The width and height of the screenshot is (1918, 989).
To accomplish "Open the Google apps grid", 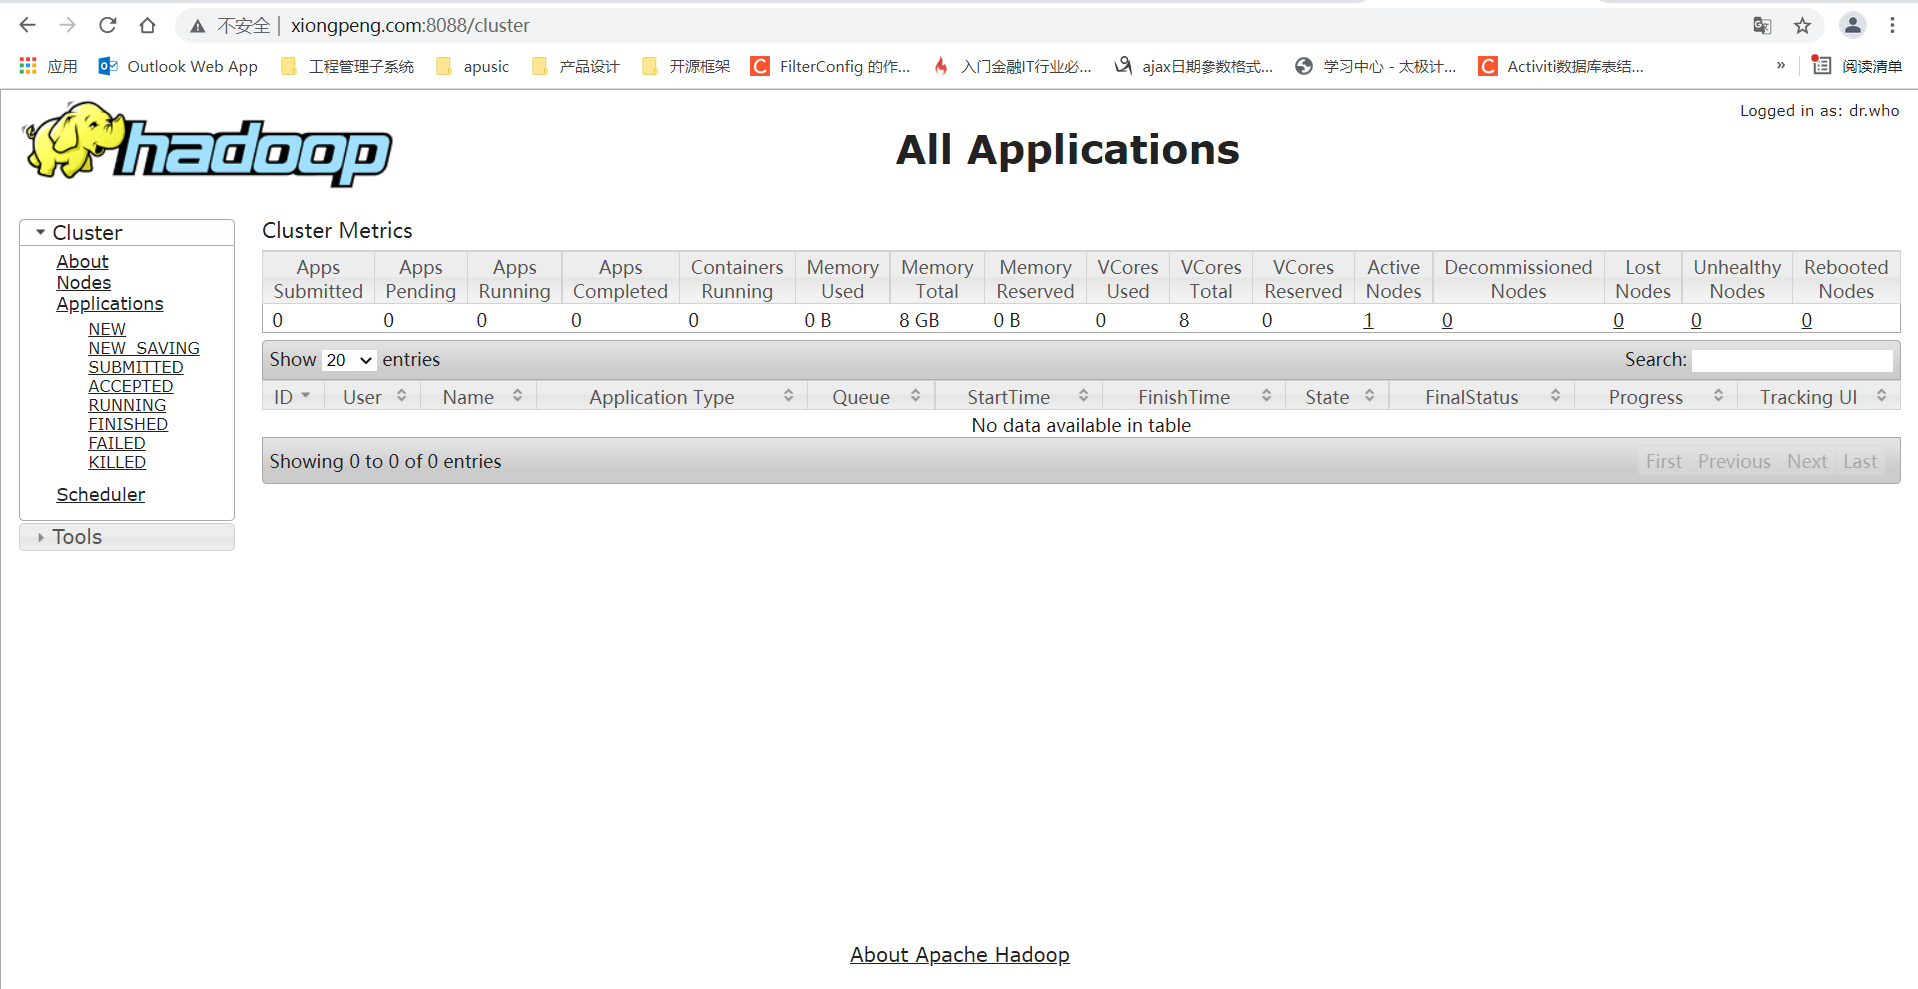I will (27, 66).
